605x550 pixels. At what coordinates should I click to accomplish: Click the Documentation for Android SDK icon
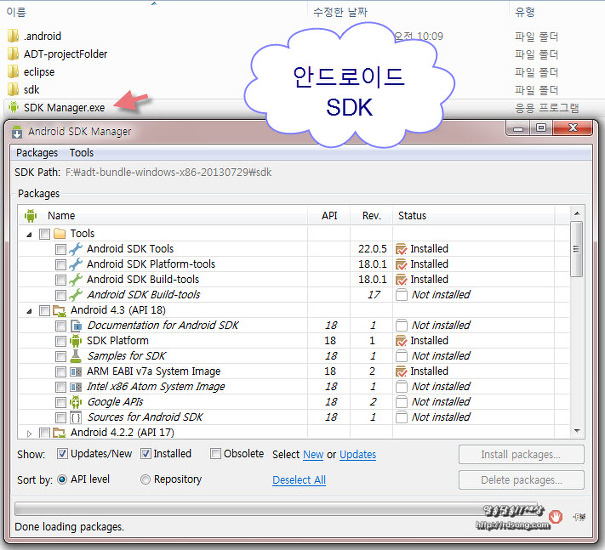(x=76, y=326)
